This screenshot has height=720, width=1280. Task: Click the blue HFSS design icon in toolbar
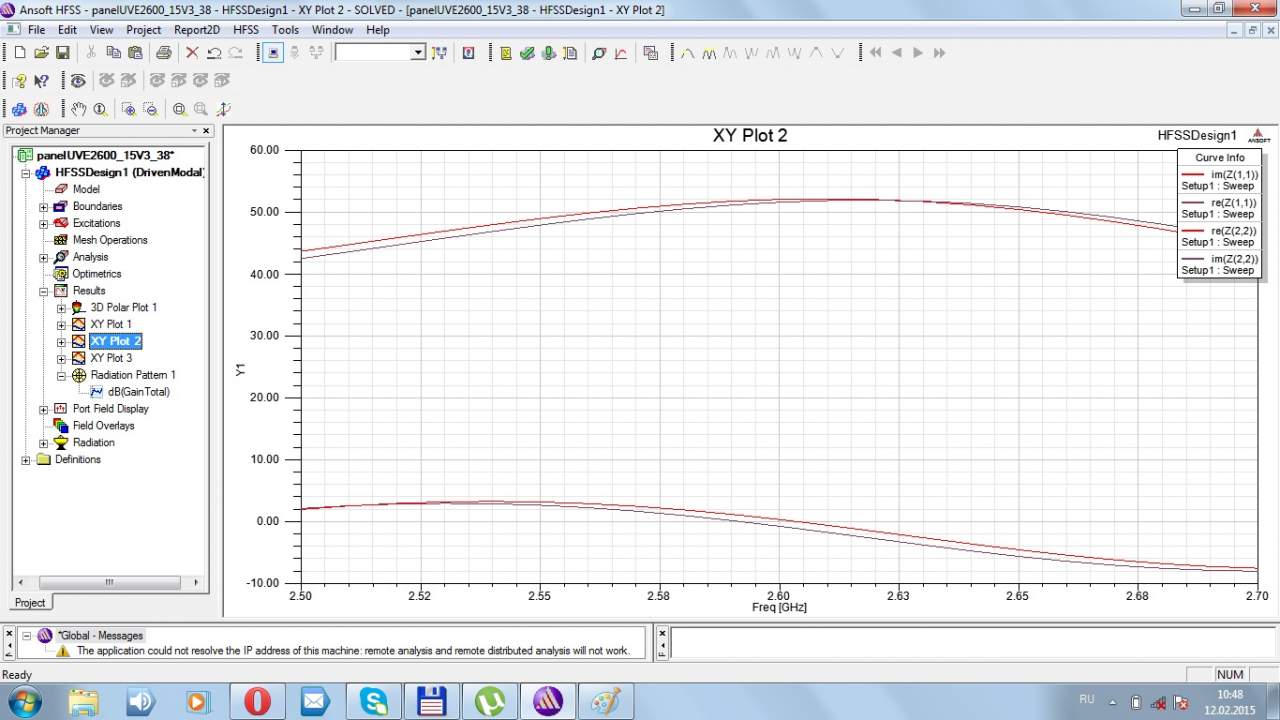coord(19,109)
